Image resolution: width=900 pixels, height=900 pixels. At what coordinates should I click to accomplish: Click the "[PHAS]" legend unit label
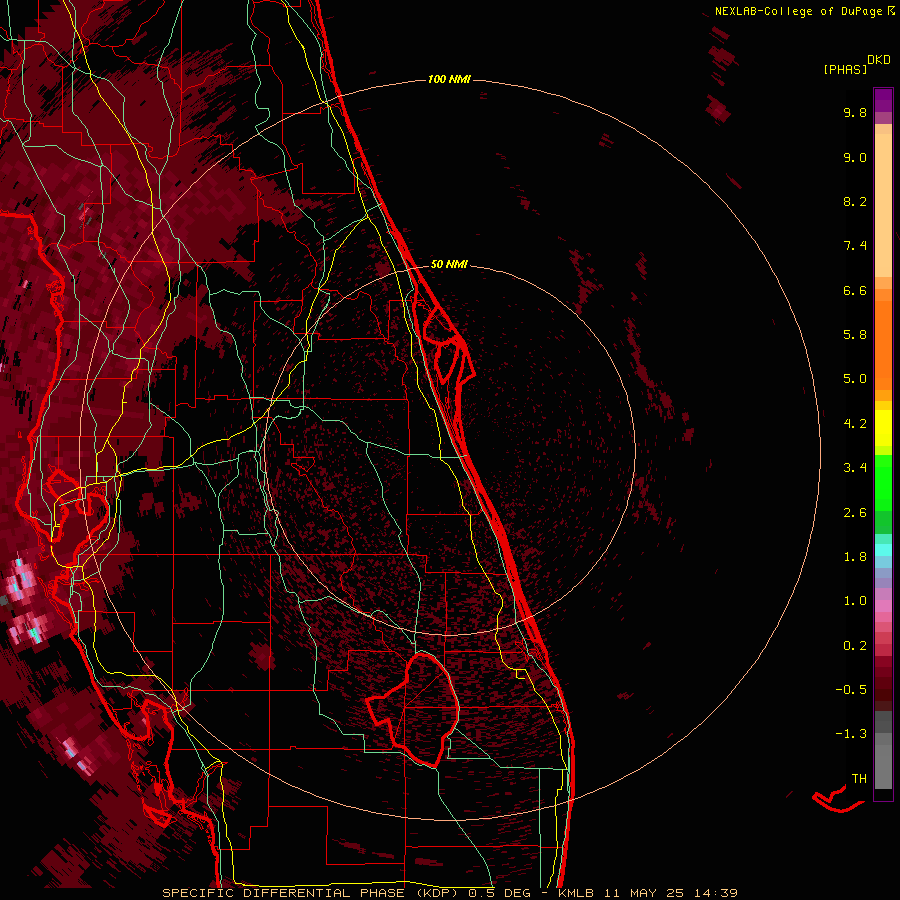(x=845, y=69)
